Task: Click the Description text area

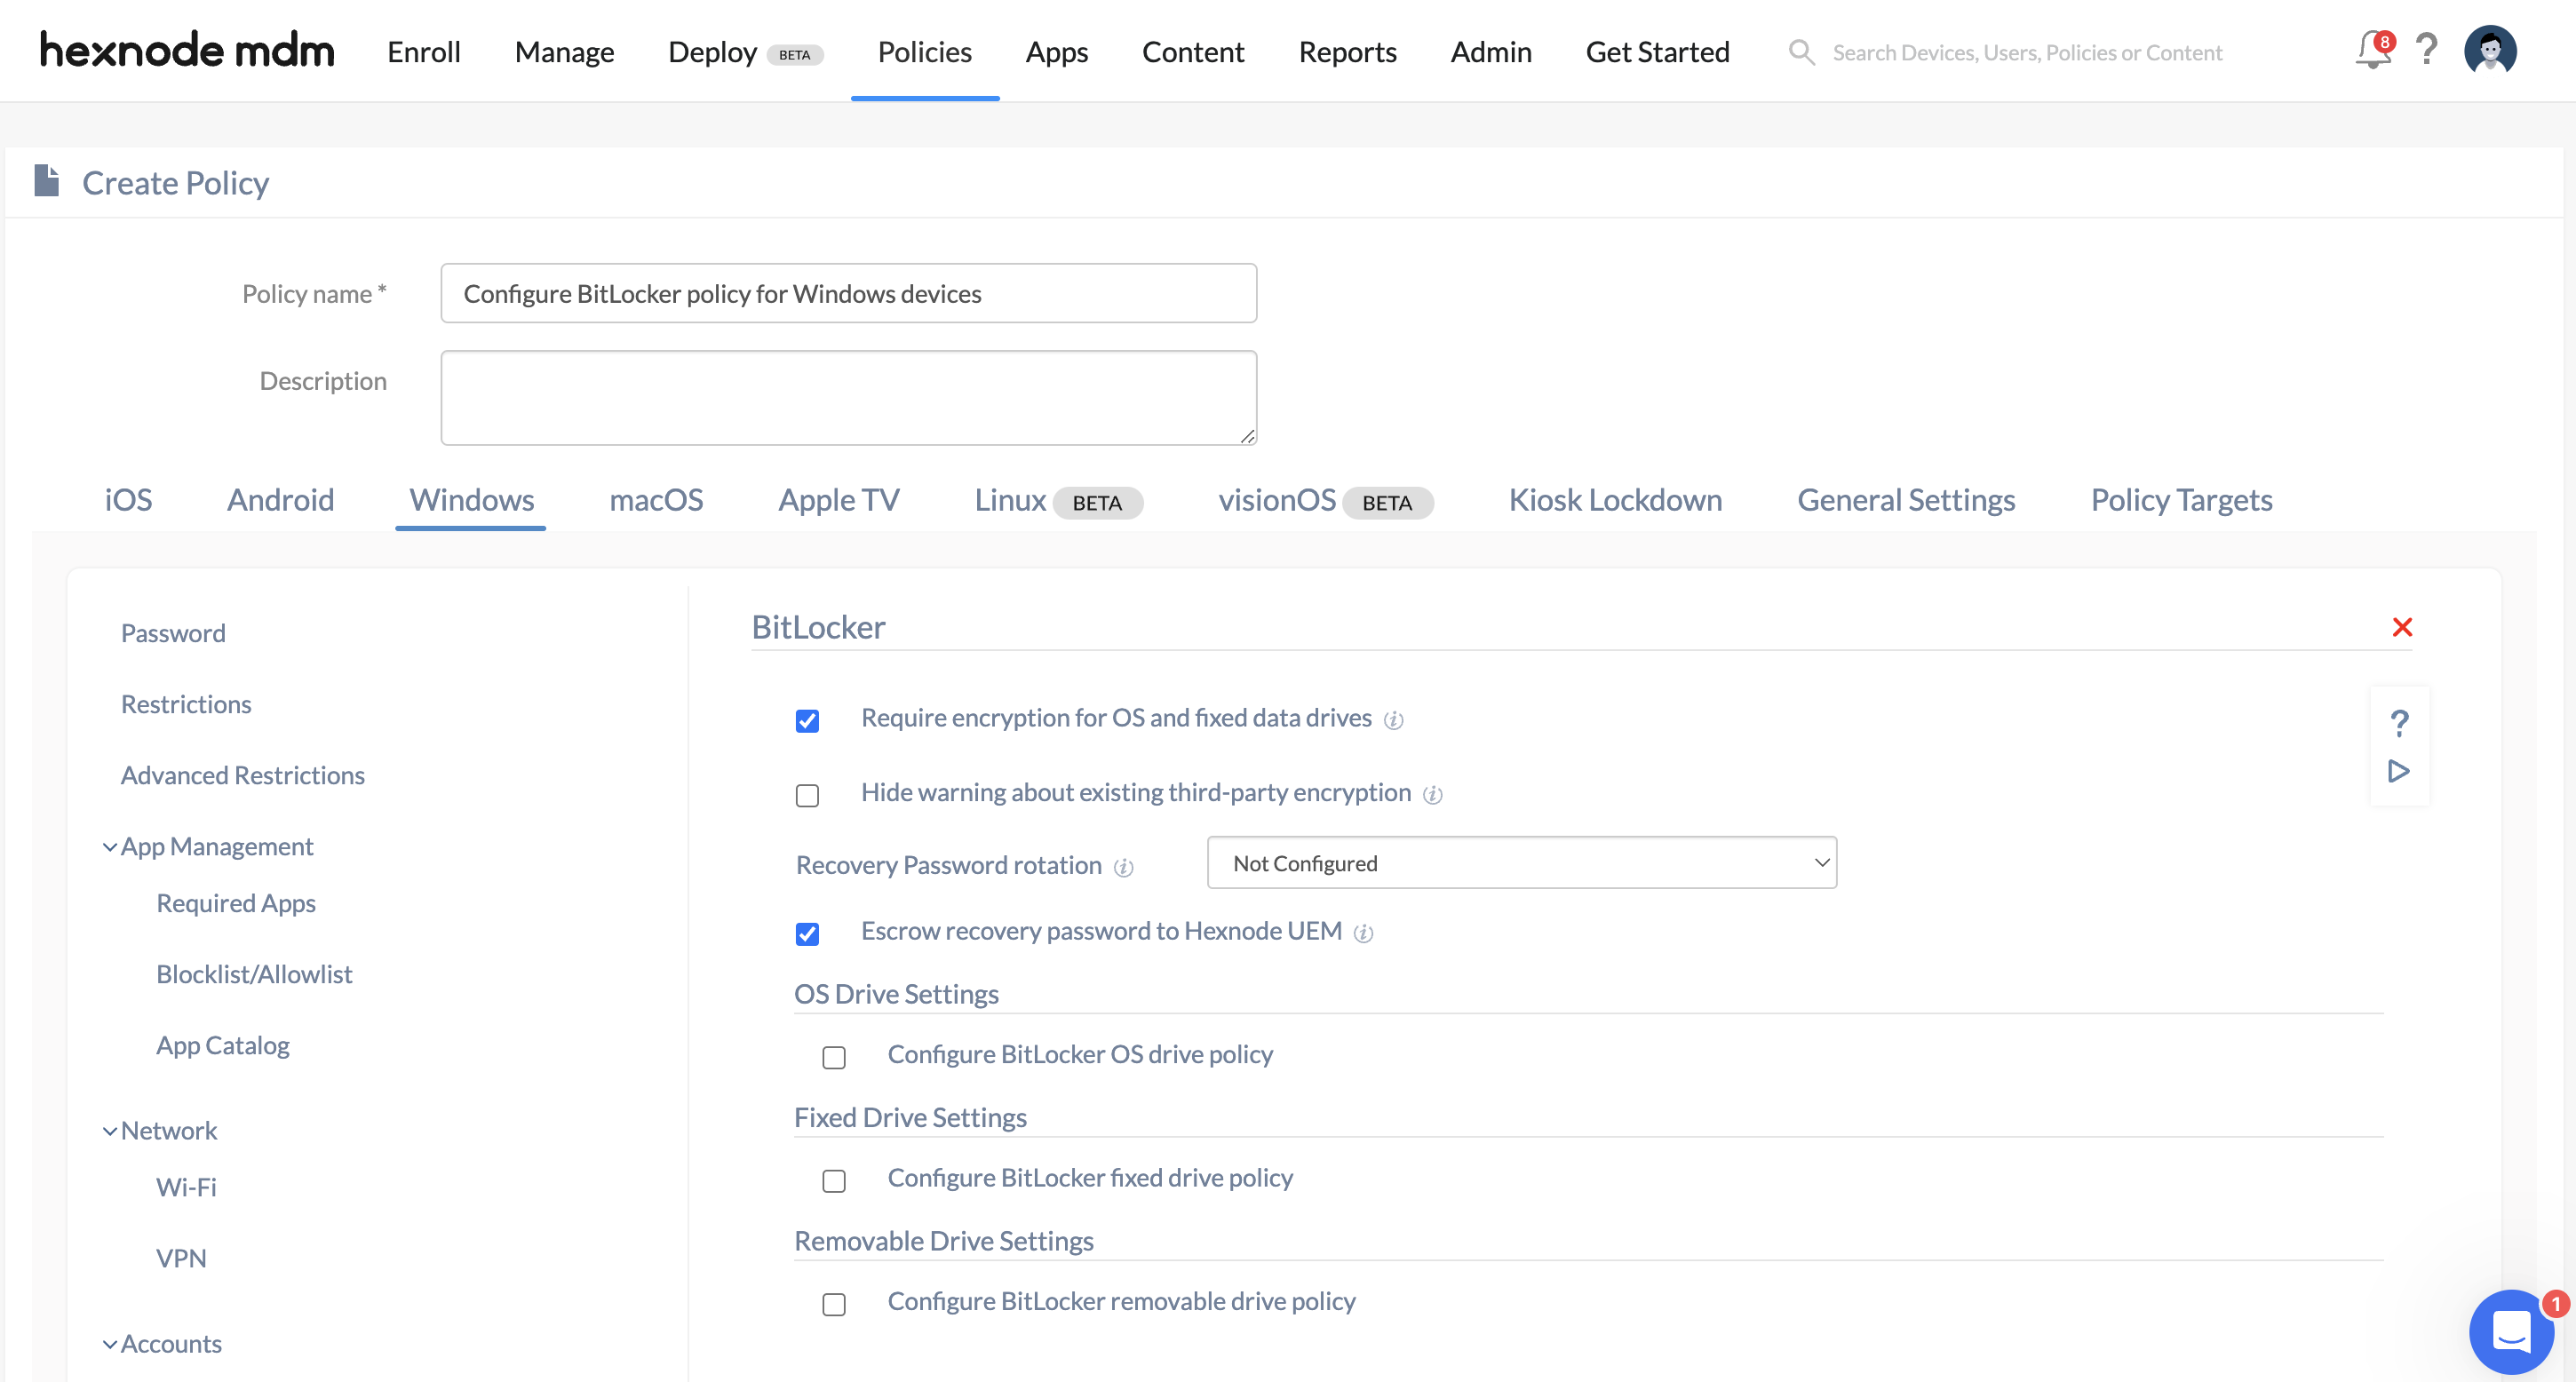Action: tap(848, 397)
